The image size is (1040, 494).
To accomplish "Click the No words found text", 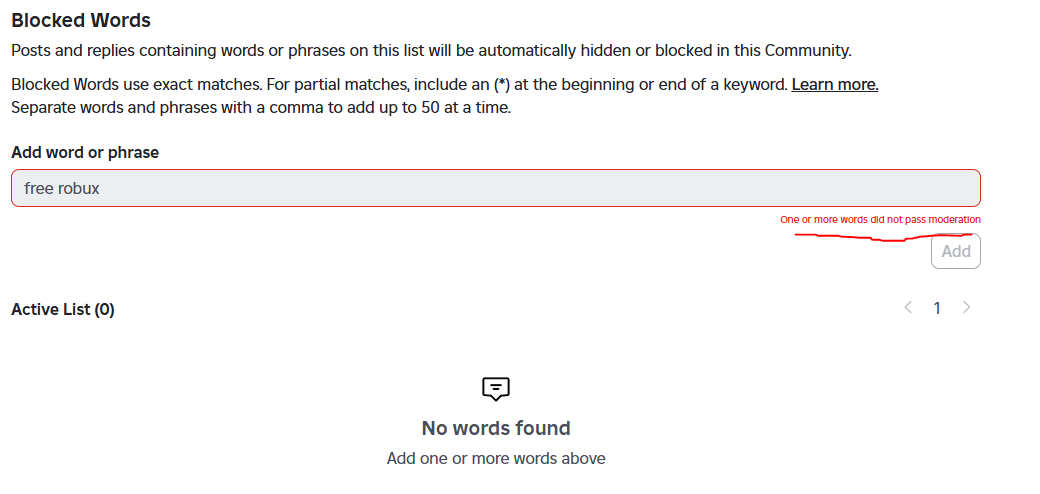I will (x=495, y=428).
